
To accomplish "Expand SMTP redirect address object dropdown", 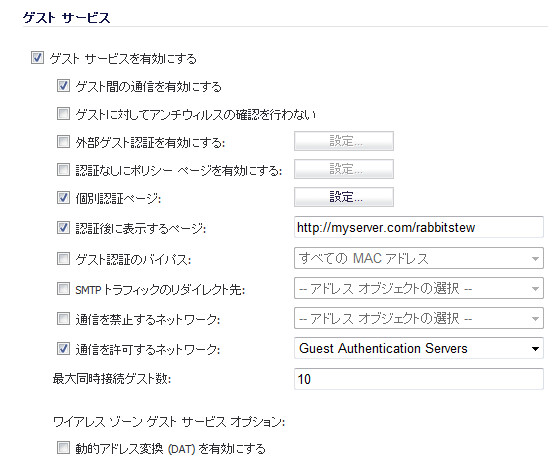I will tap(419, 288).
